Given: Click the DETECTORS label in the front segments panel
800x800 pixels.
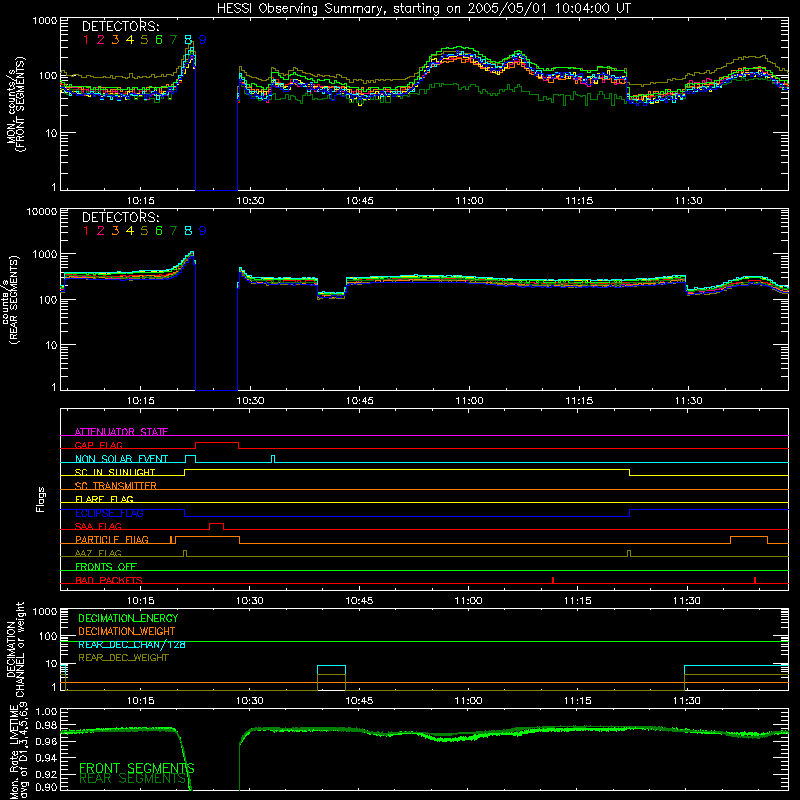Looking at the screenshot, I should (121, 27).
